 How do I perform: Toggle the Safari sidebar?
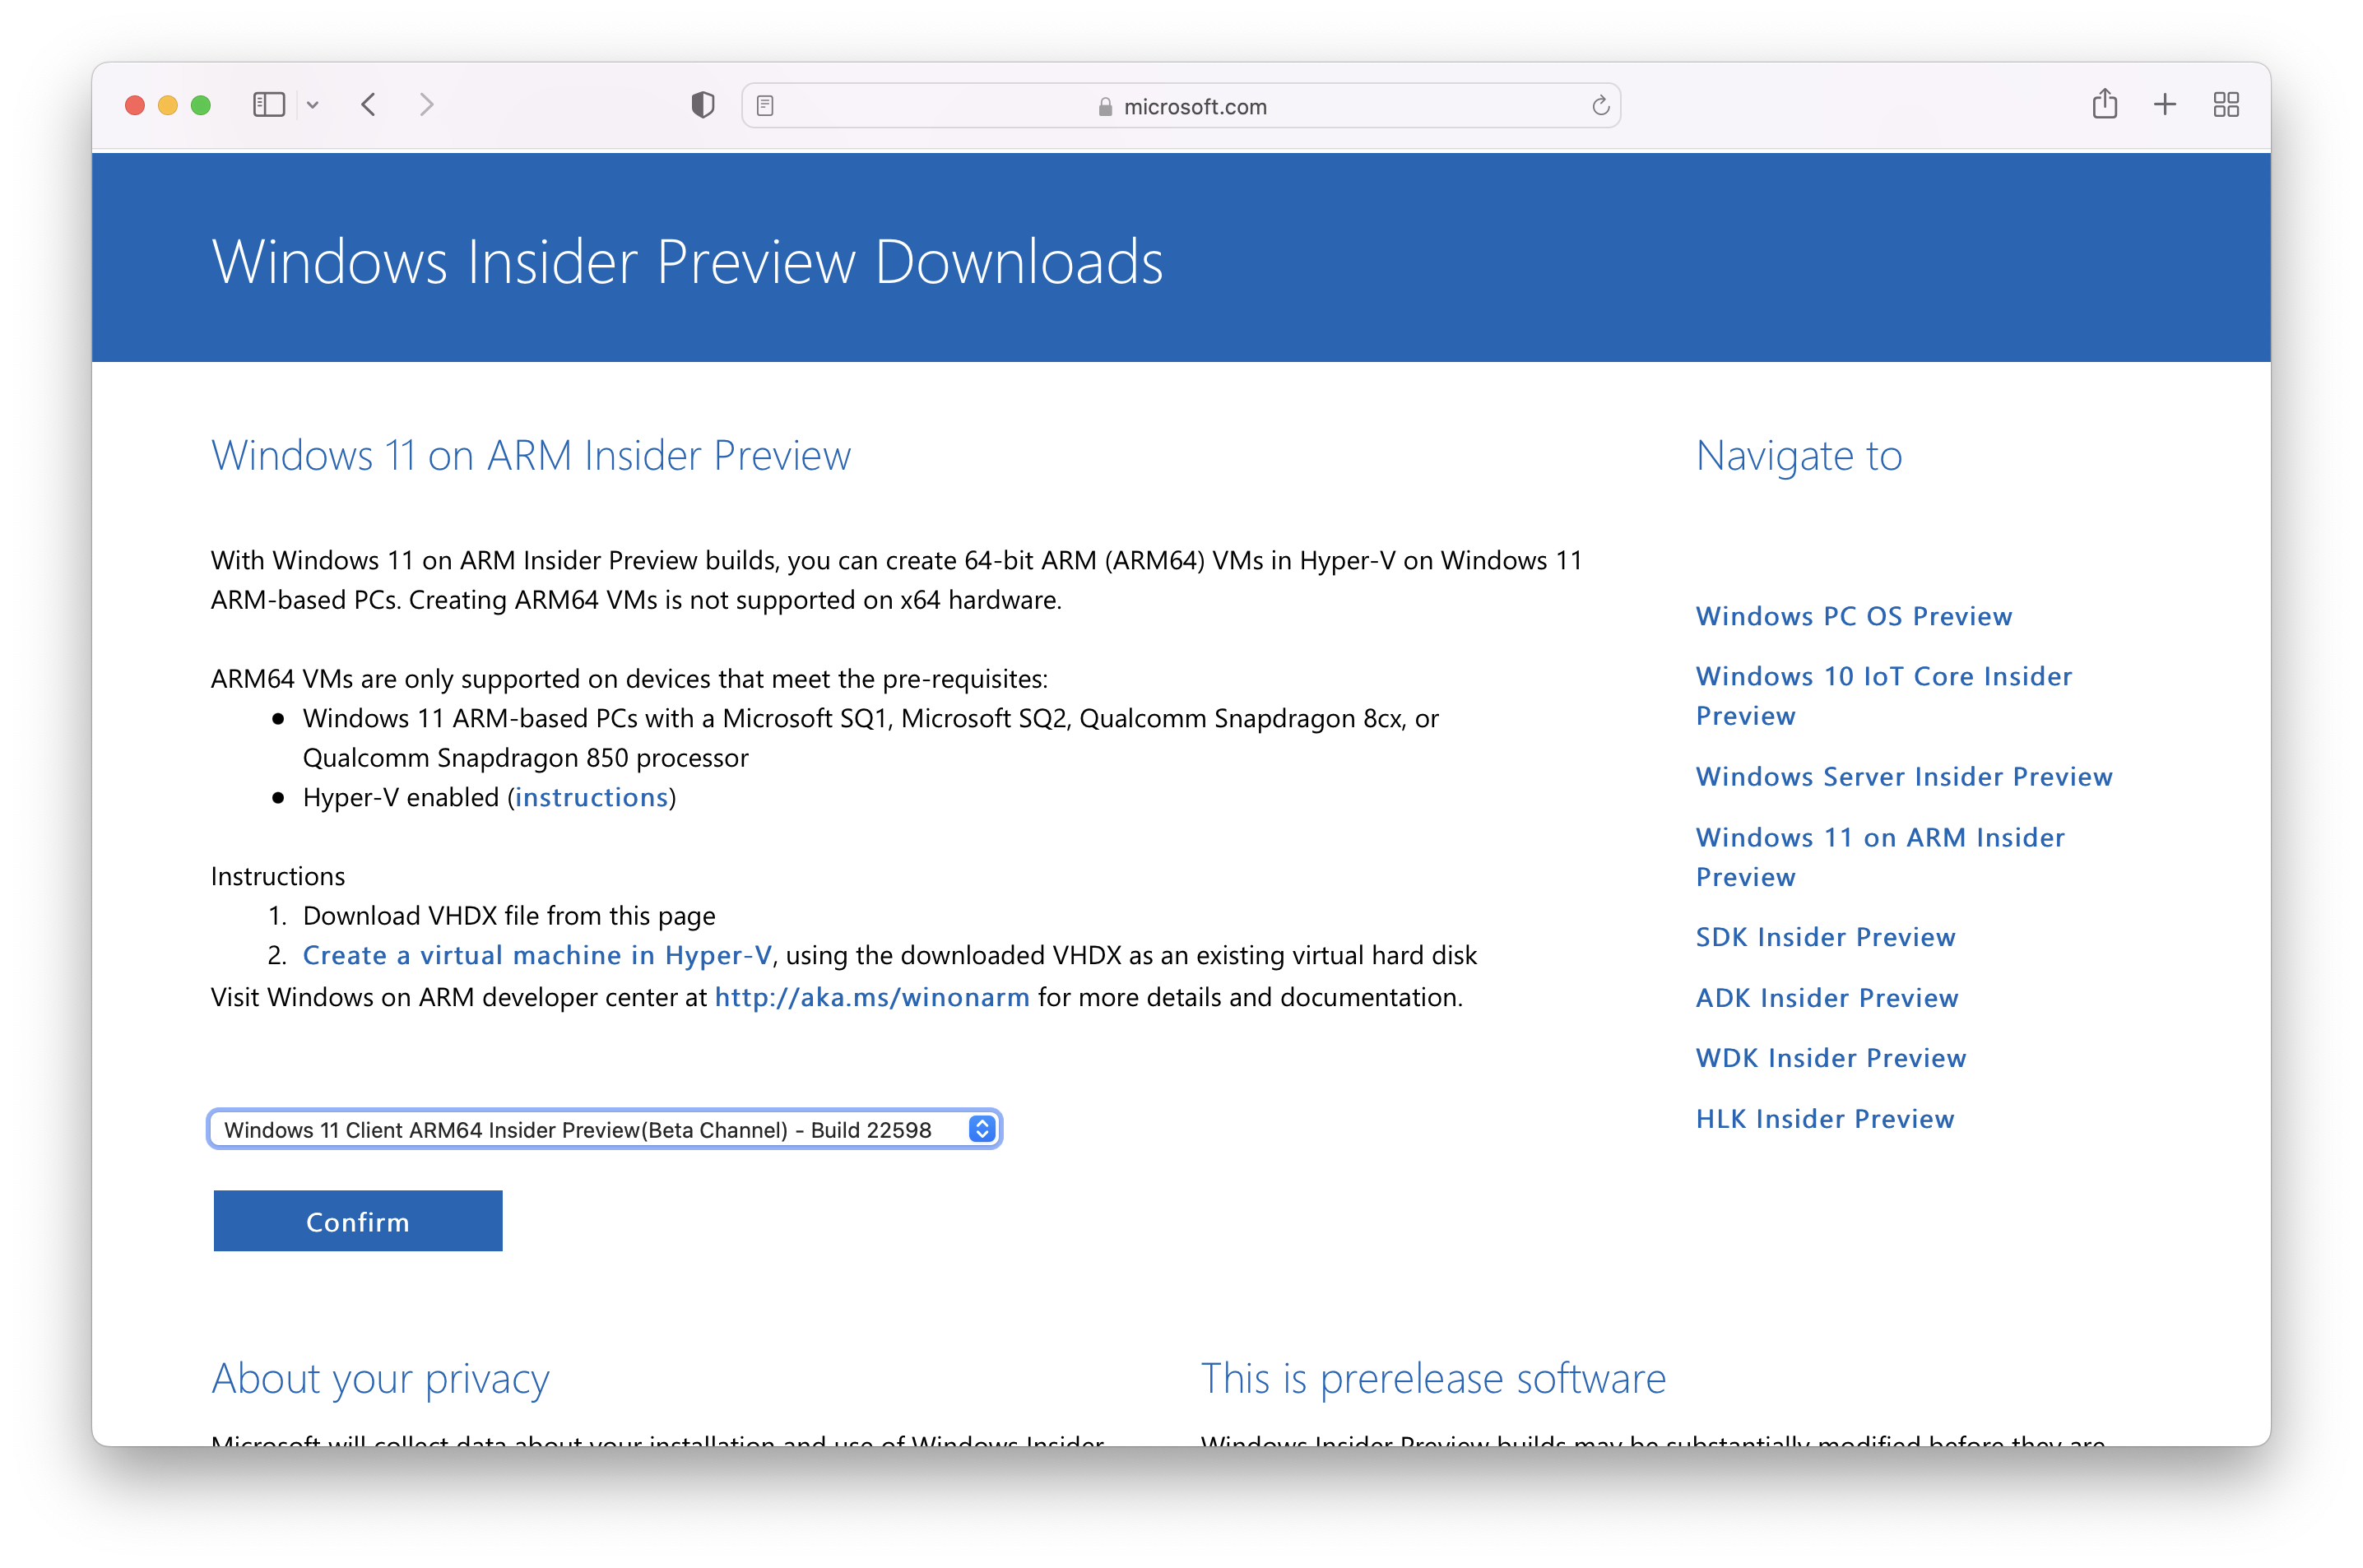(x=268, y=105)
